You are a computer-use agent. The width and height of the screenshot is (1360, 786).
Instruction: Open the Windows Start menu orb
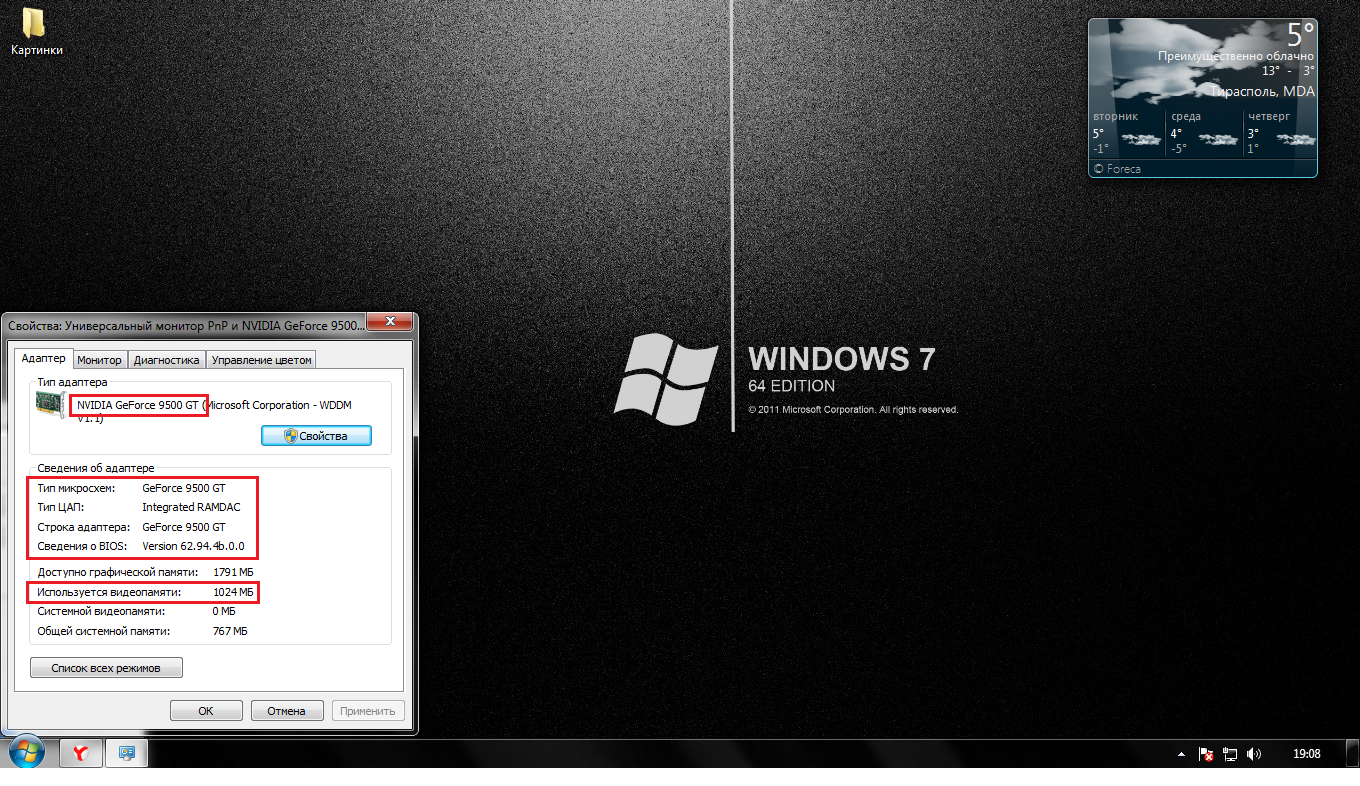pyautogui.click(x=26, y=753)
